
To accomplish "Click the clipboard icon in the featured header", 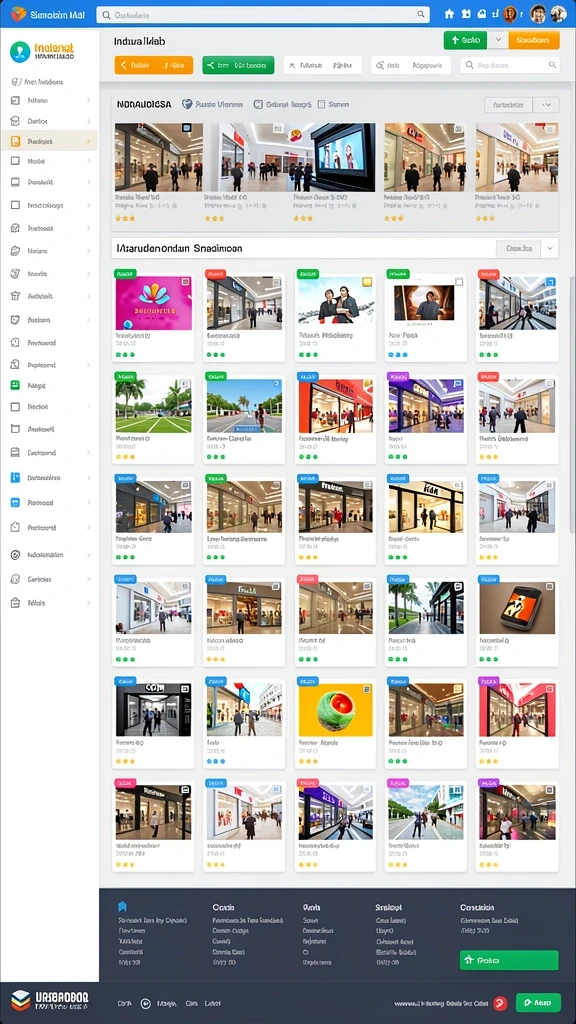I will [258, 104].
